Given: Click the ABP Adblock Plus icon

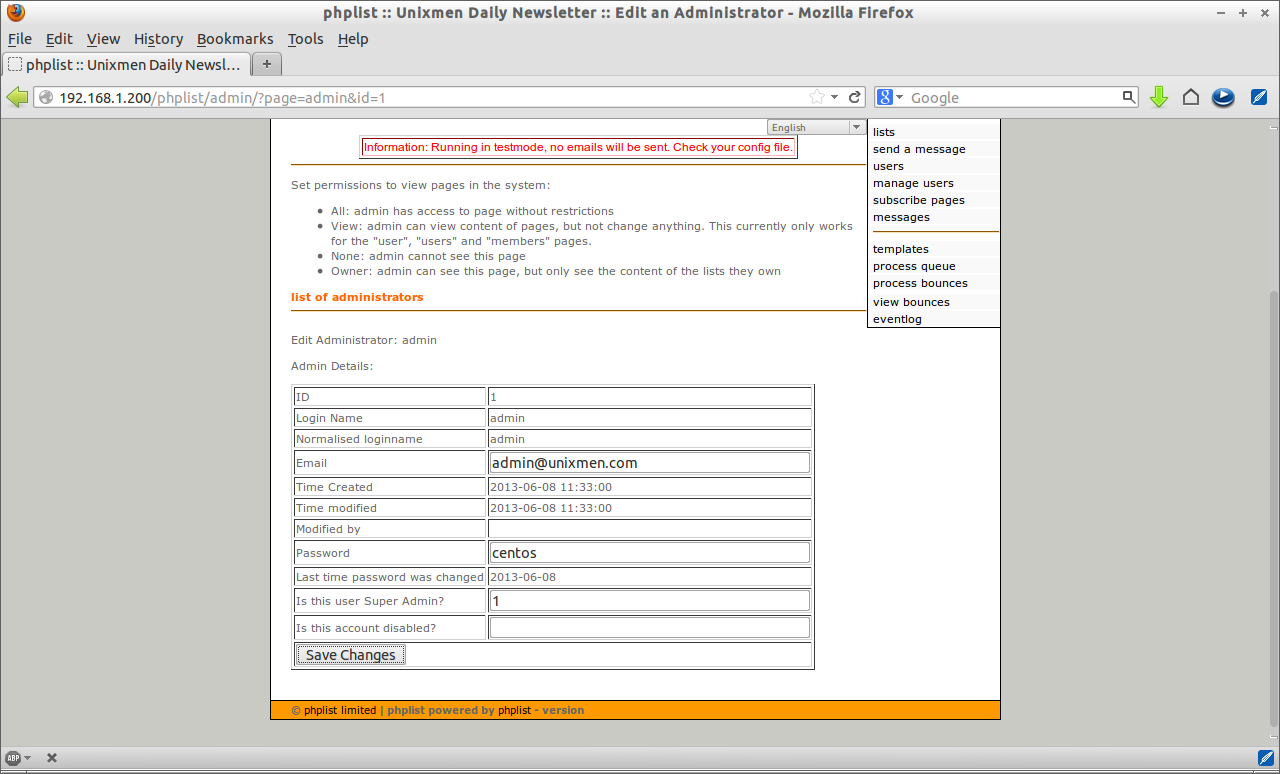Looking at the screenshot, I should [x=13, y=758].
